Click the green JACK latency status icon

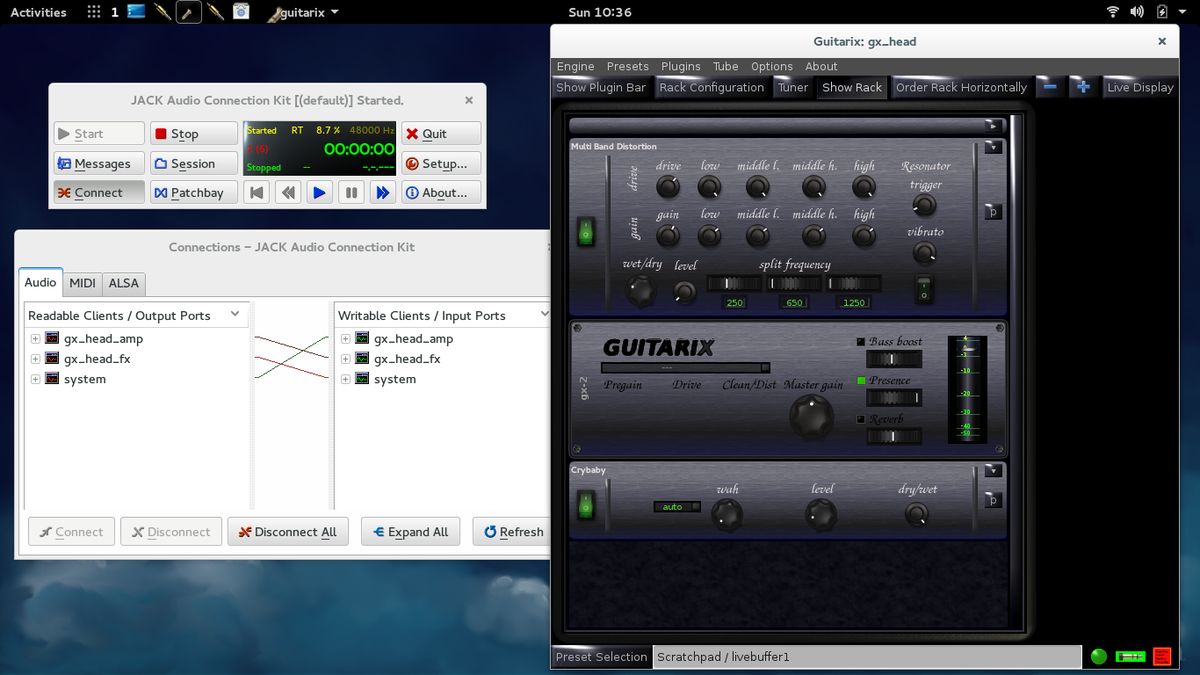click(1131, 657)
